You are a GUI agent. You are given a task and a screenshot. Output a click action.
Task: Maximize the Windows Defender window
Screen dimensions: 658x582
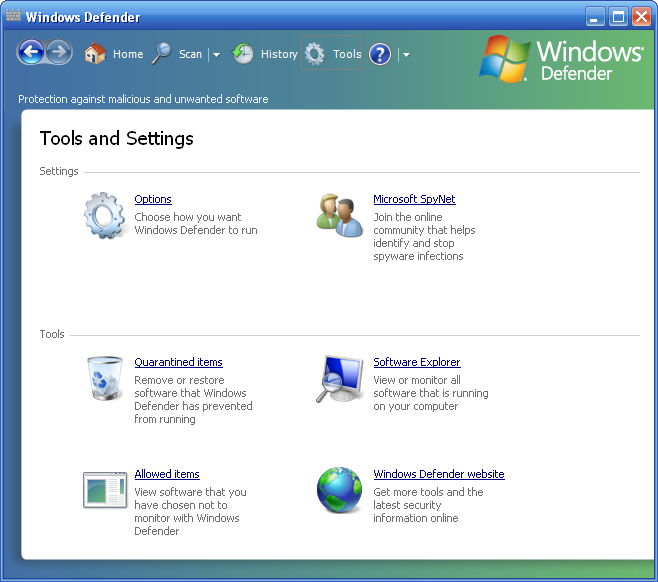[618, 17]
